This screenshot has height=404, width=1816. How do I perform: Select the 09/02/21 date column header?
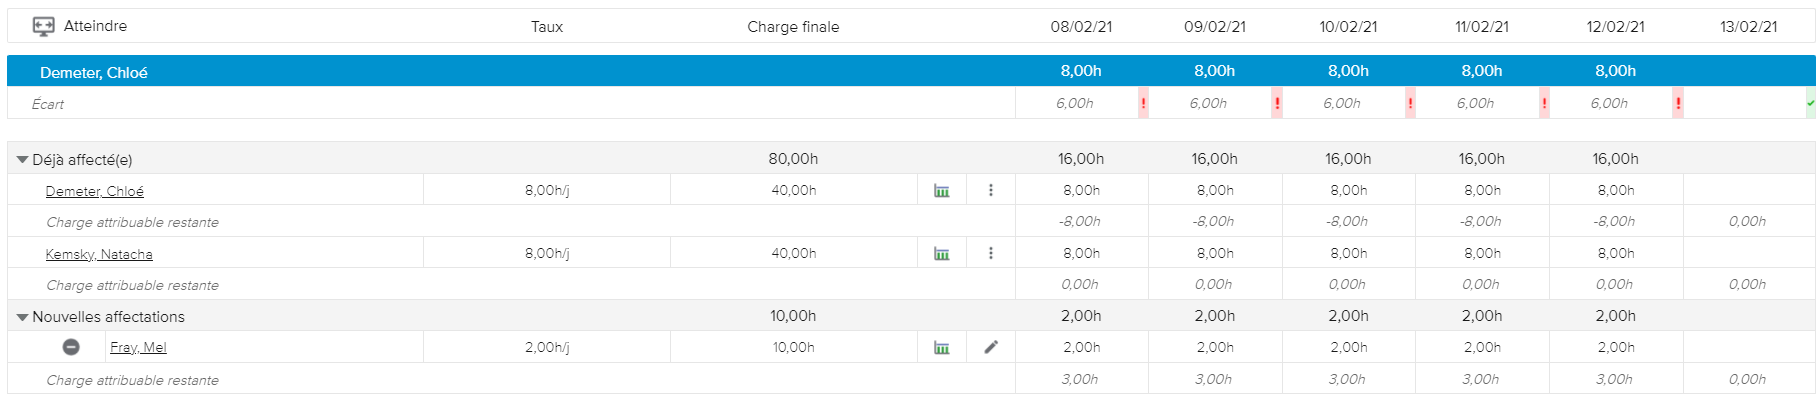(x=1215, y=27)
